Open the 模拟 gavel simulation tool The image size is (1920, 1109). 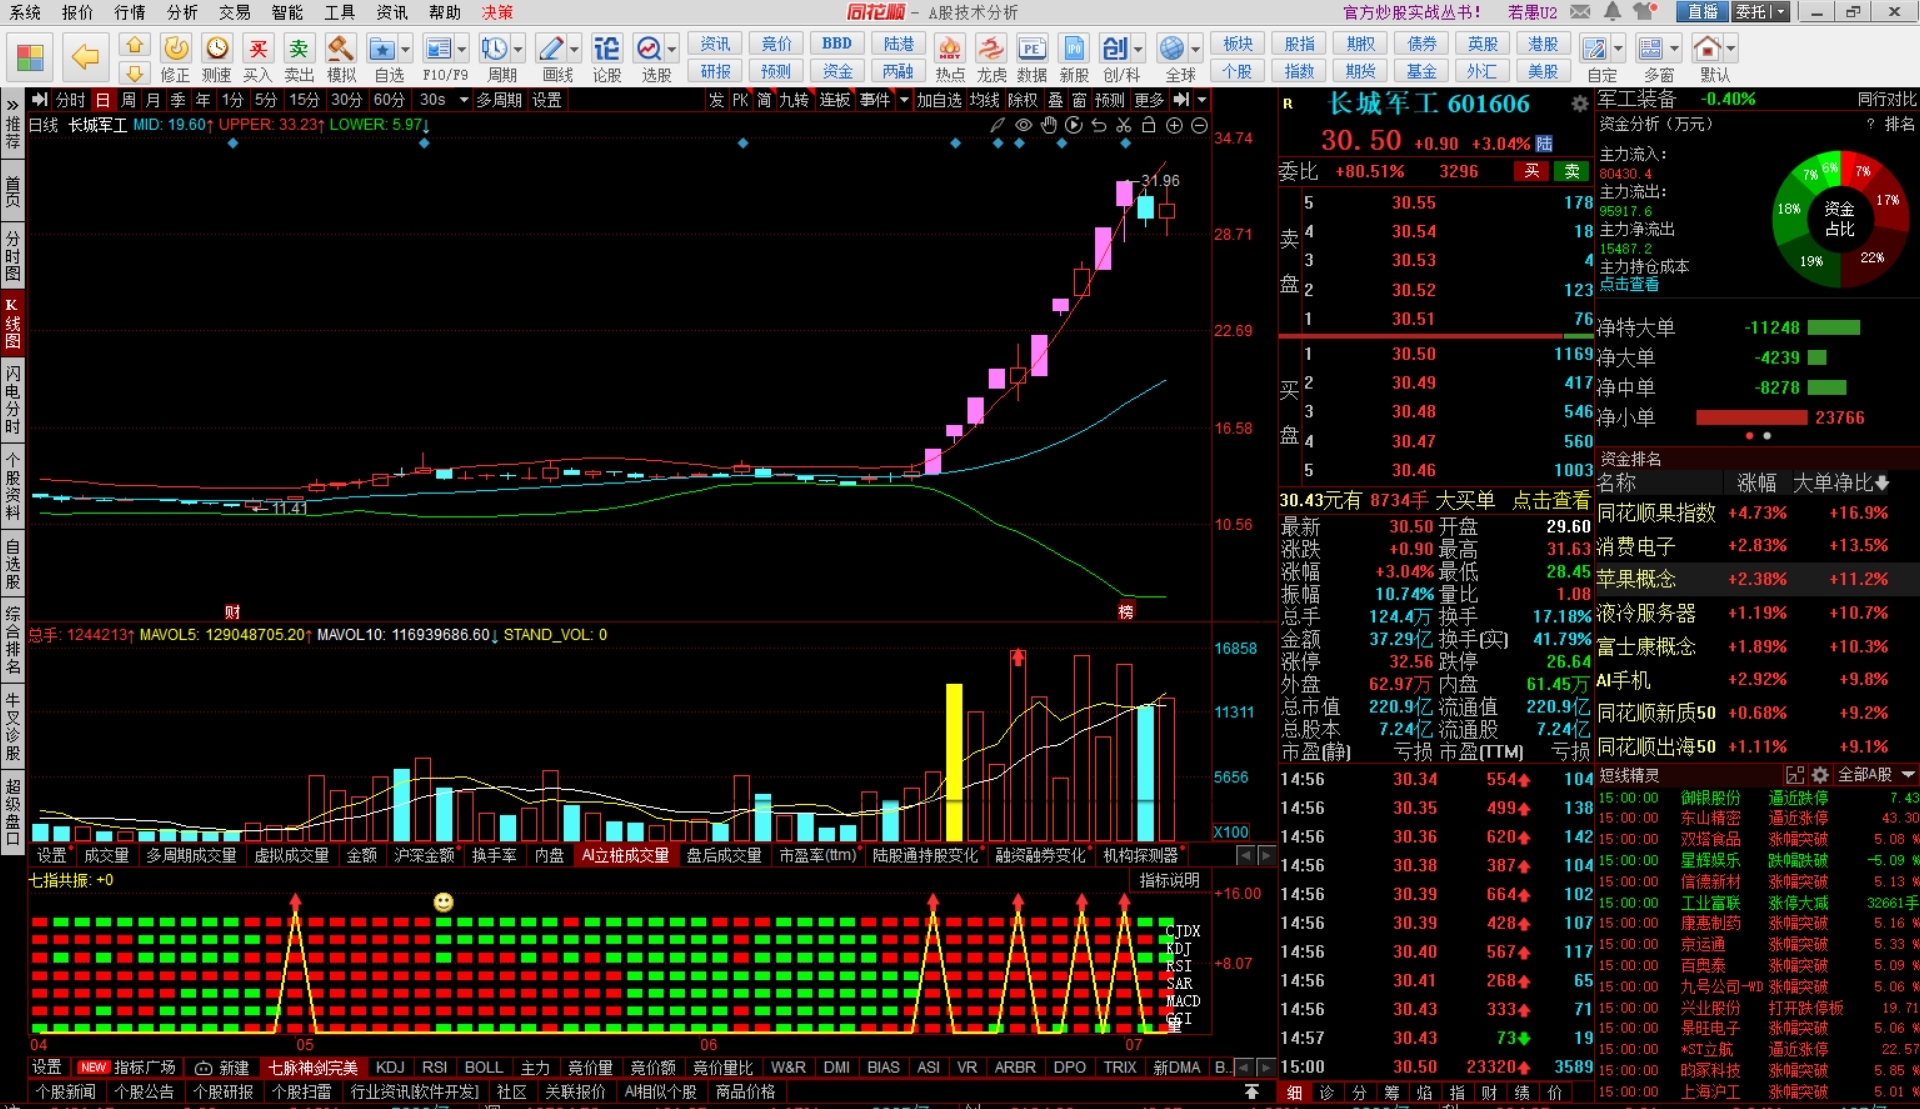340,50
